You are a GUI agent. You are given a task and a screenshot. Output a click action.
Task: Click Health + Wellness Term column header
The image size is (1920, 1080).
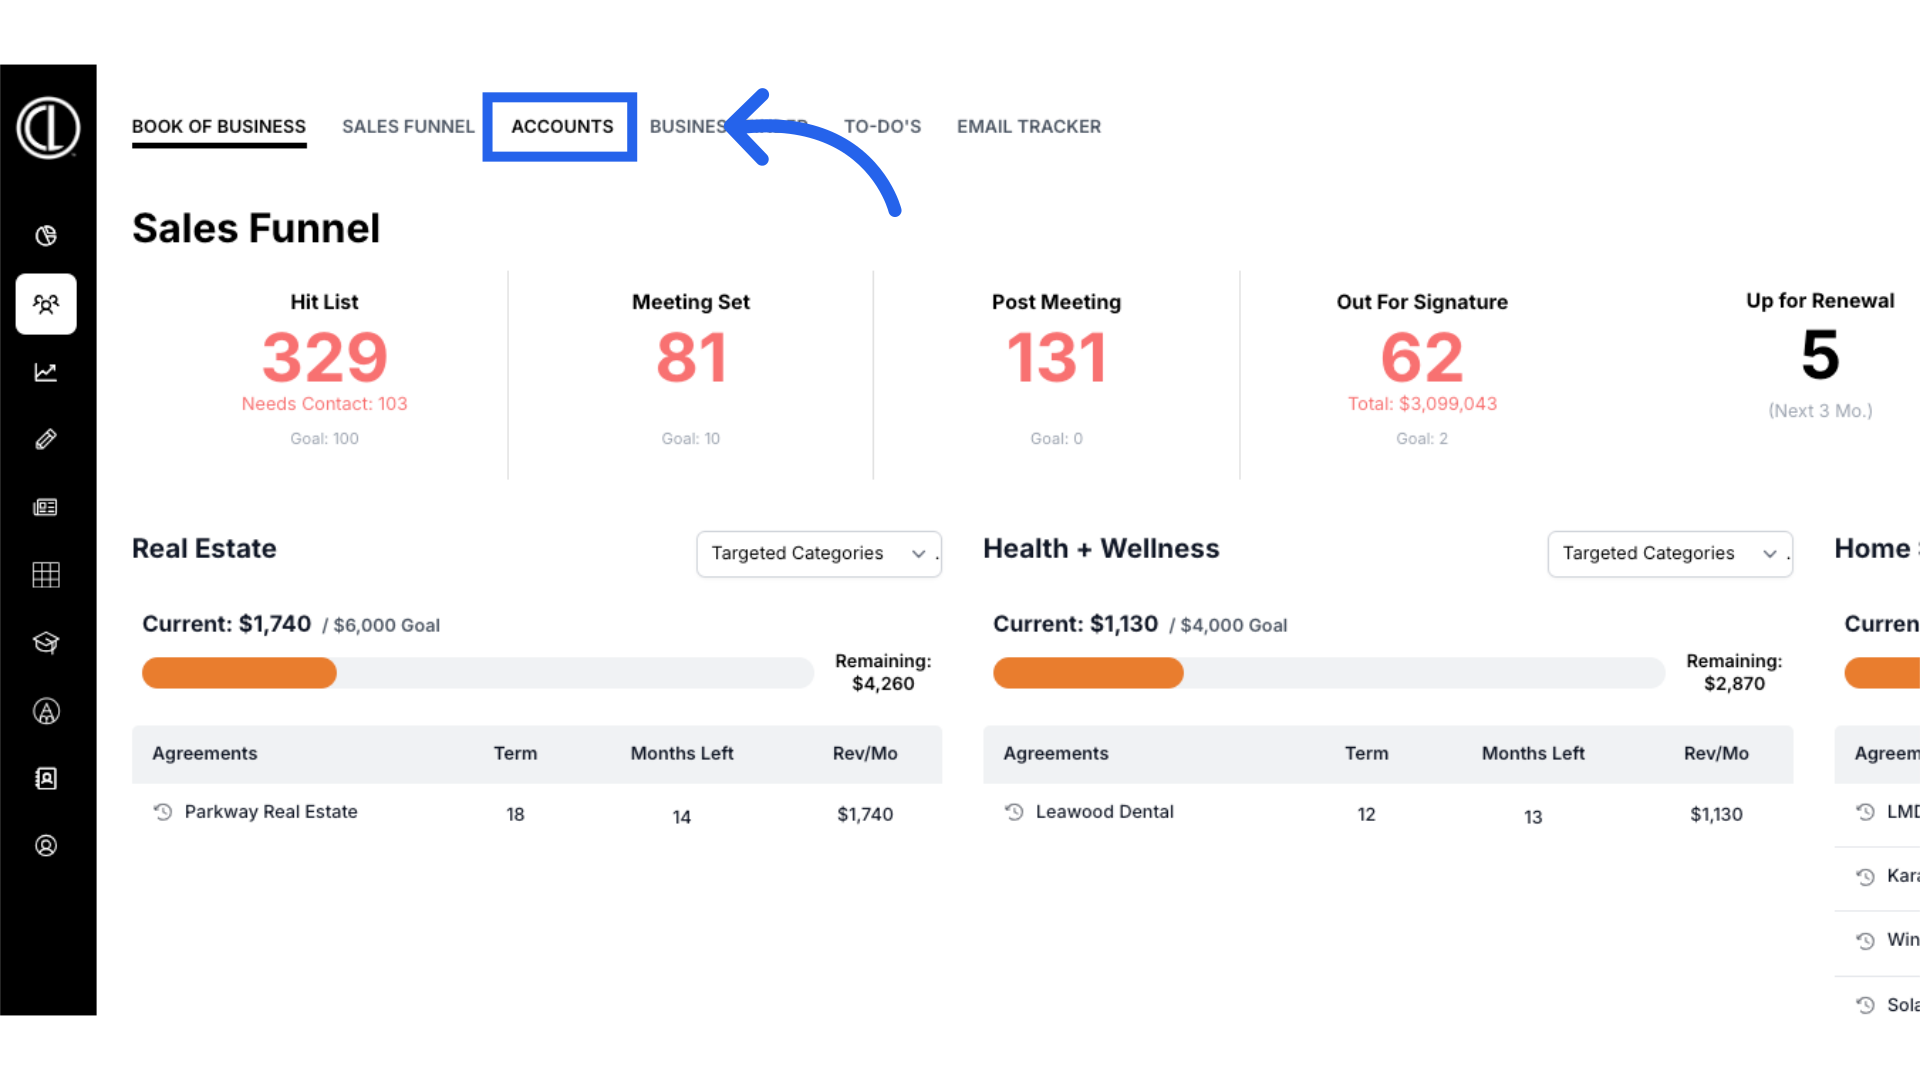tap(1366, 754)
